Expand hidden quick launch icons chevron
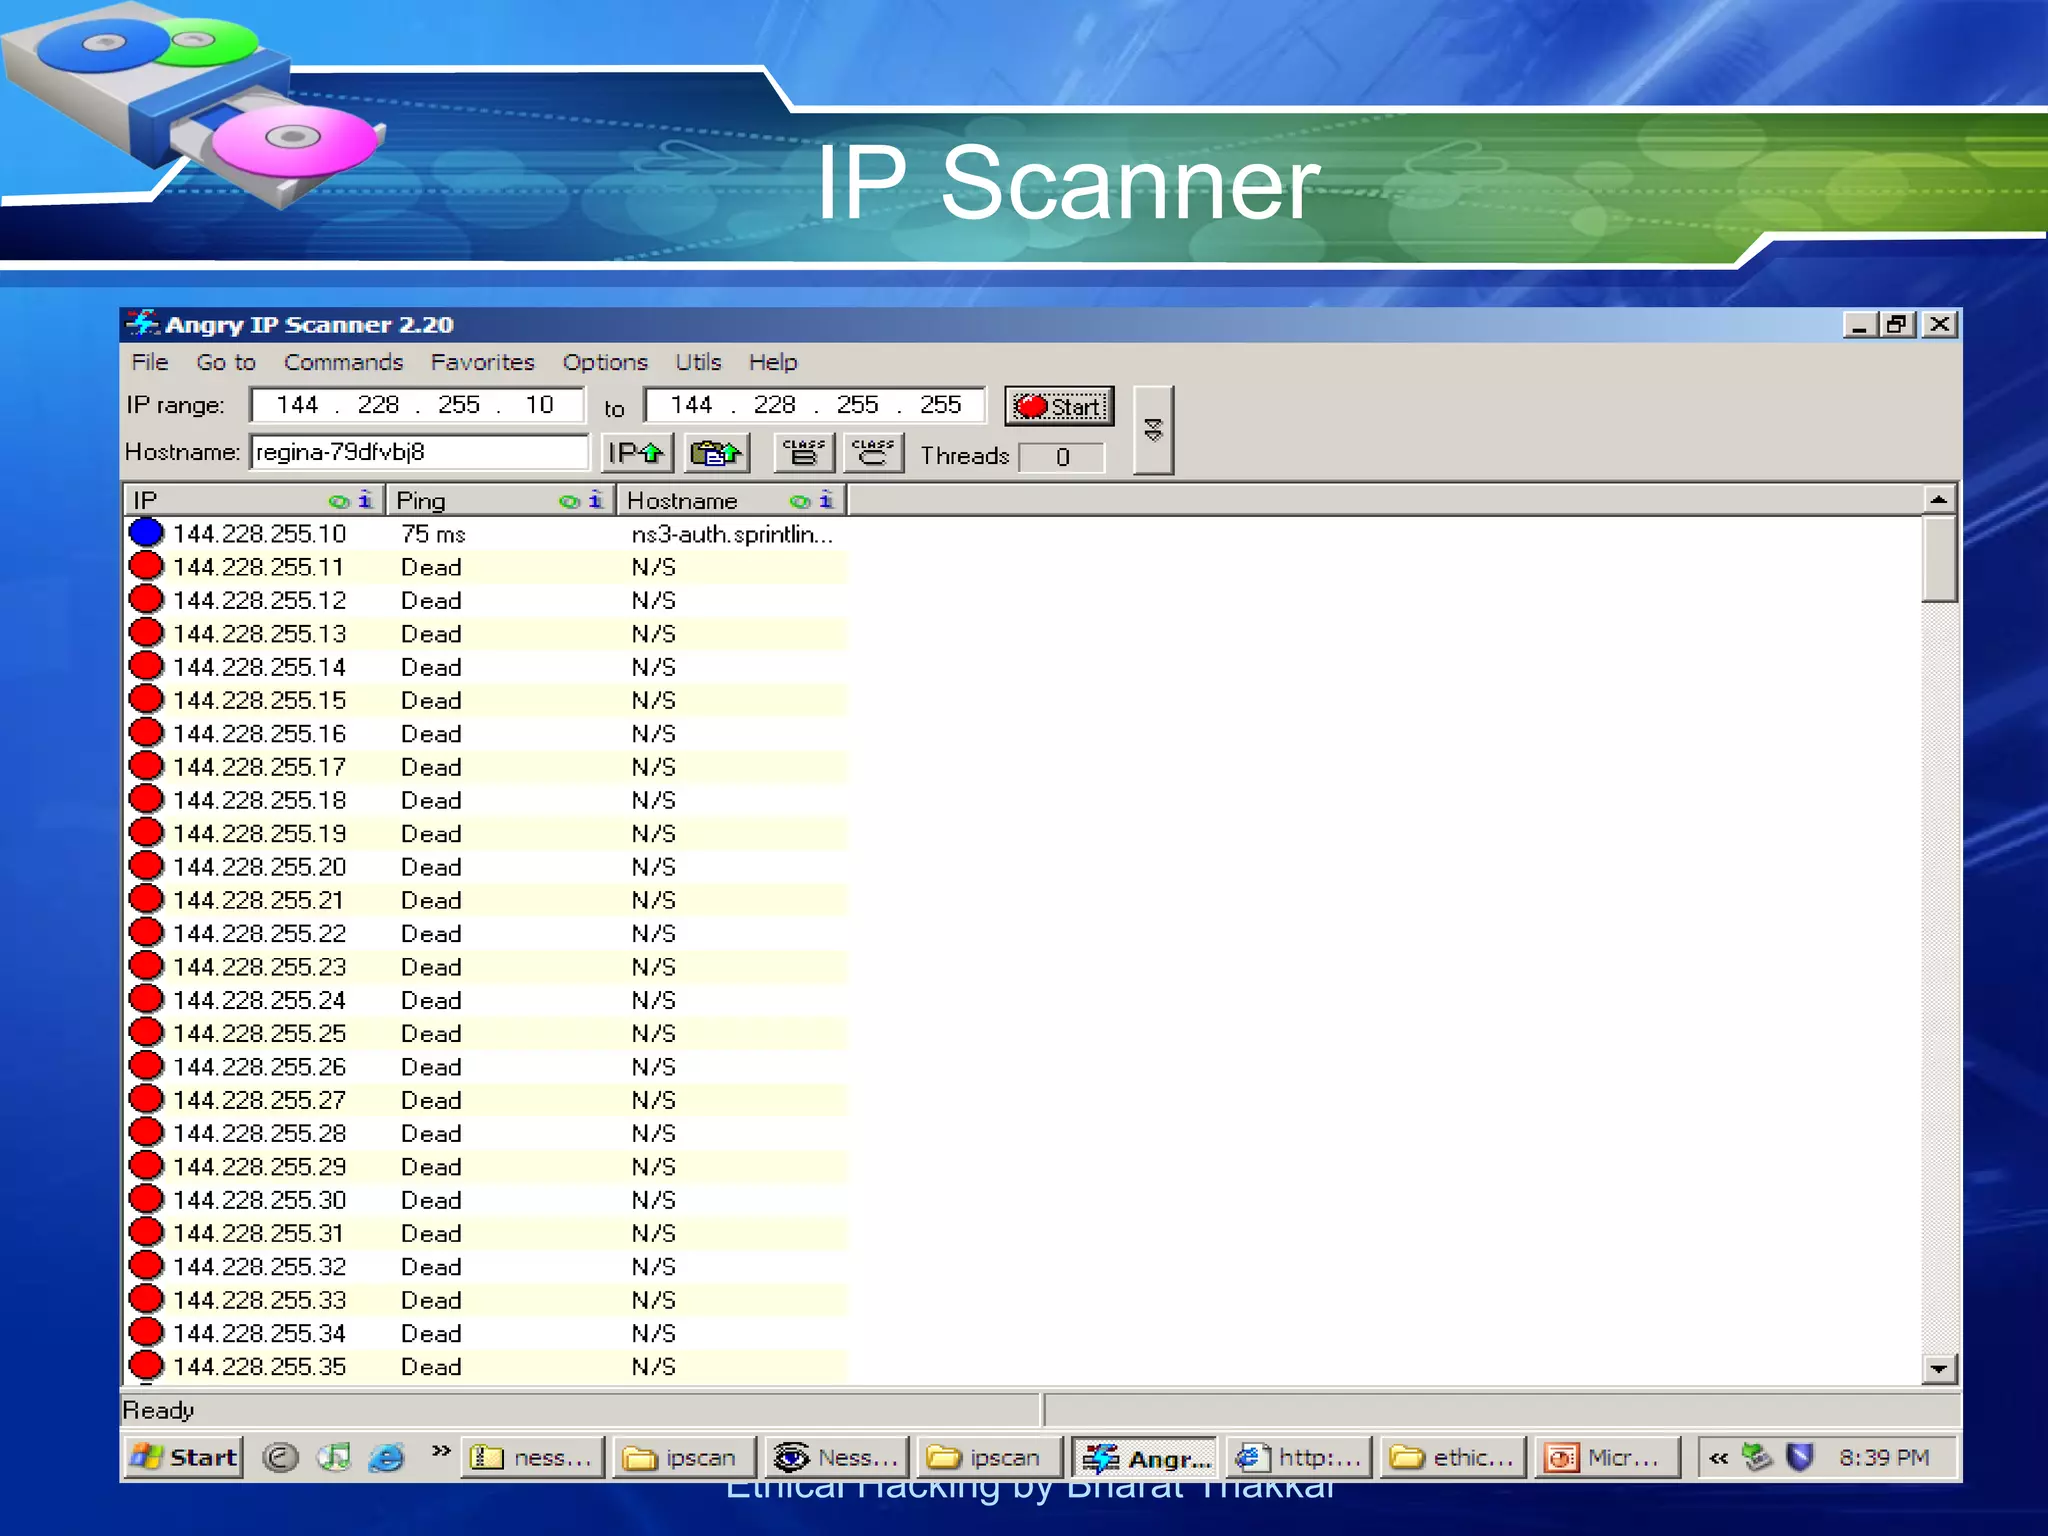This screenshot has height=1536, width=2048. tap(440, 1451)
